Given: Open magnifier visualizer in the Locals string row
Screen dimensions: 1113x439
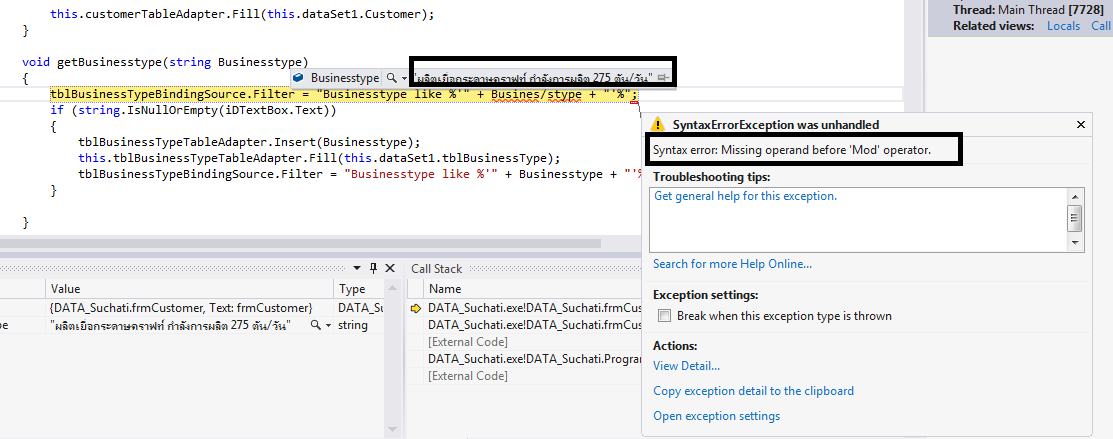Looking at the screenshot, I should pos(315,325).
